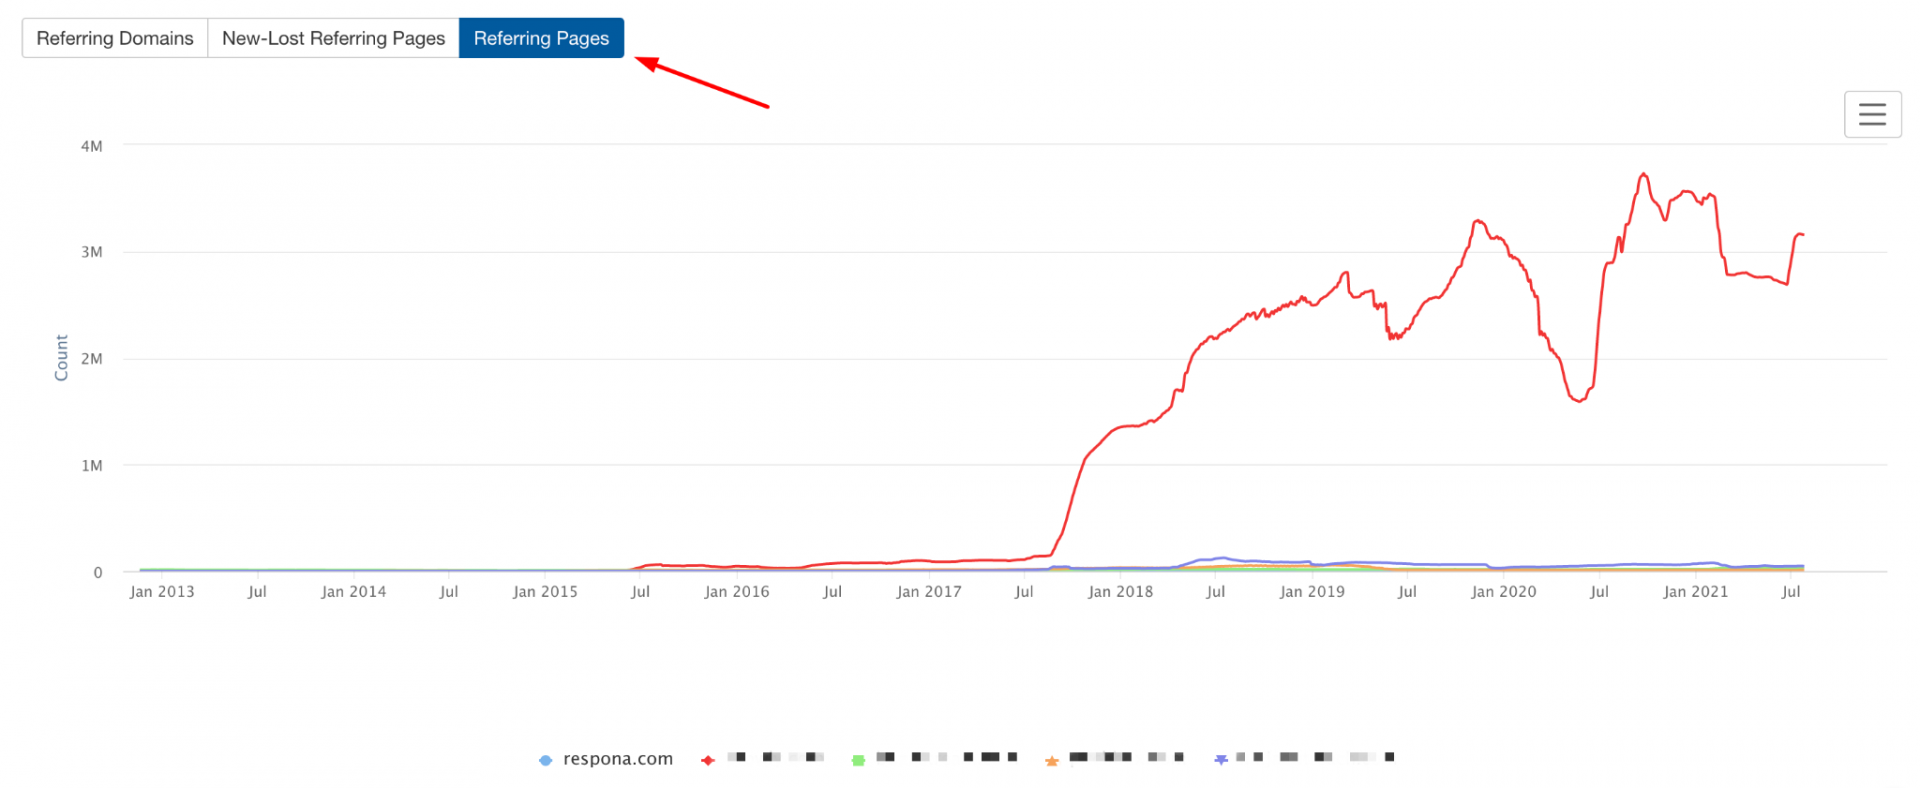Click the 'Jan 2016' x-axis label
This screenshot has width=1920, height=788.
point(737,592)
